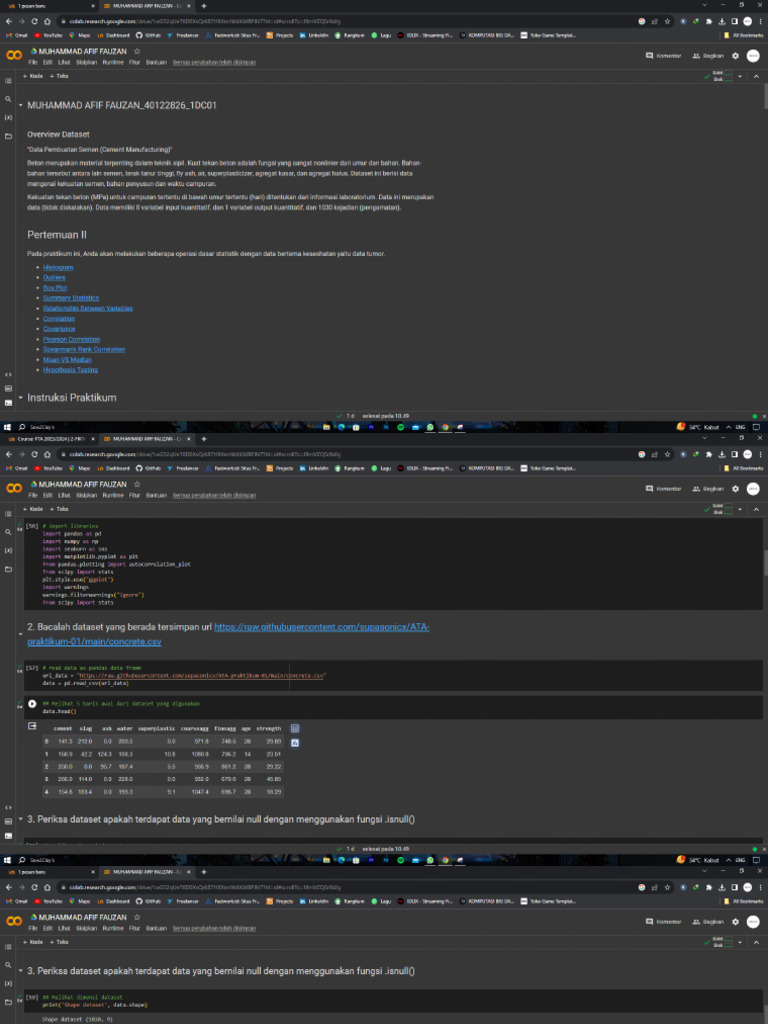
Task: Collapse the MUHAMMAD AFIF FAUZAN_40122826_1DC01 section
Action: point(20,104)
